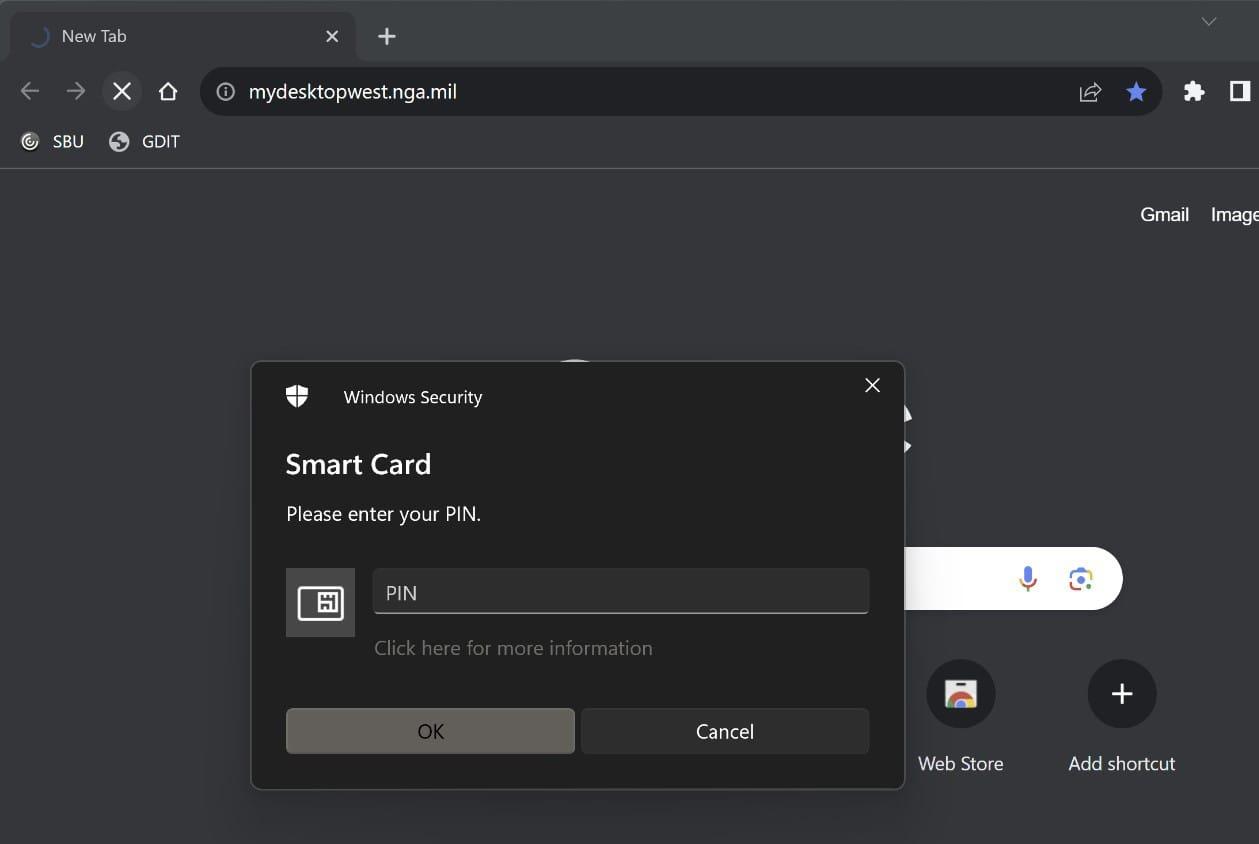Image resolution: width=1259 pixels, height=844 pixels.
Task: Open the home page via house icon
Action: pos(168,92)
